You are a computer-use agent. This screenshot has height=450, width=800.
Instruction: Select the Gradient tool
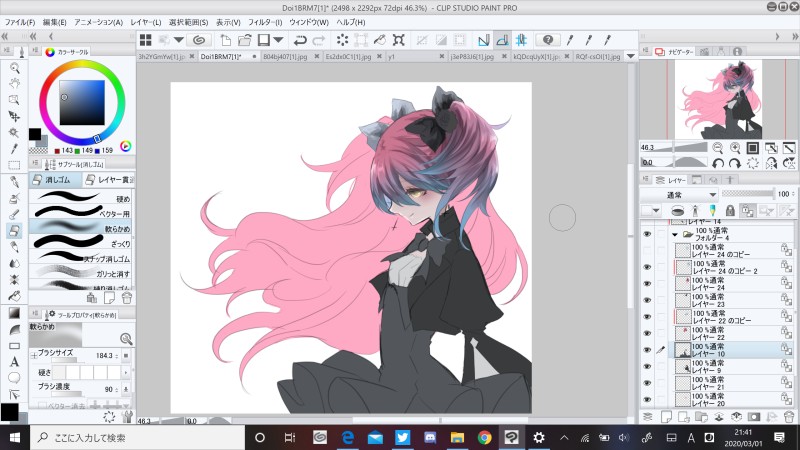14,313
